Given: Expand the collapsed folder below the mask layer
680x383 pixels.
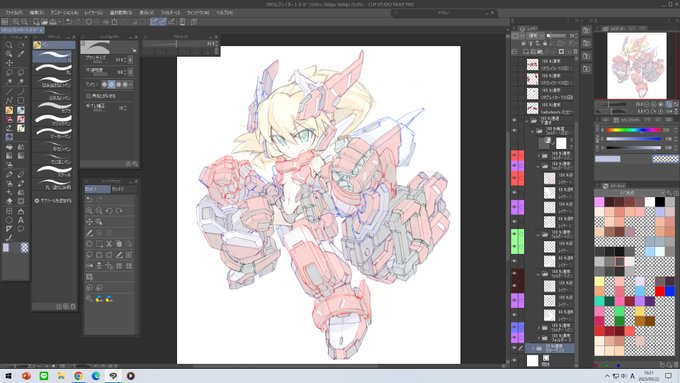Looking at the screenshot, I should (x=539, y=155).
